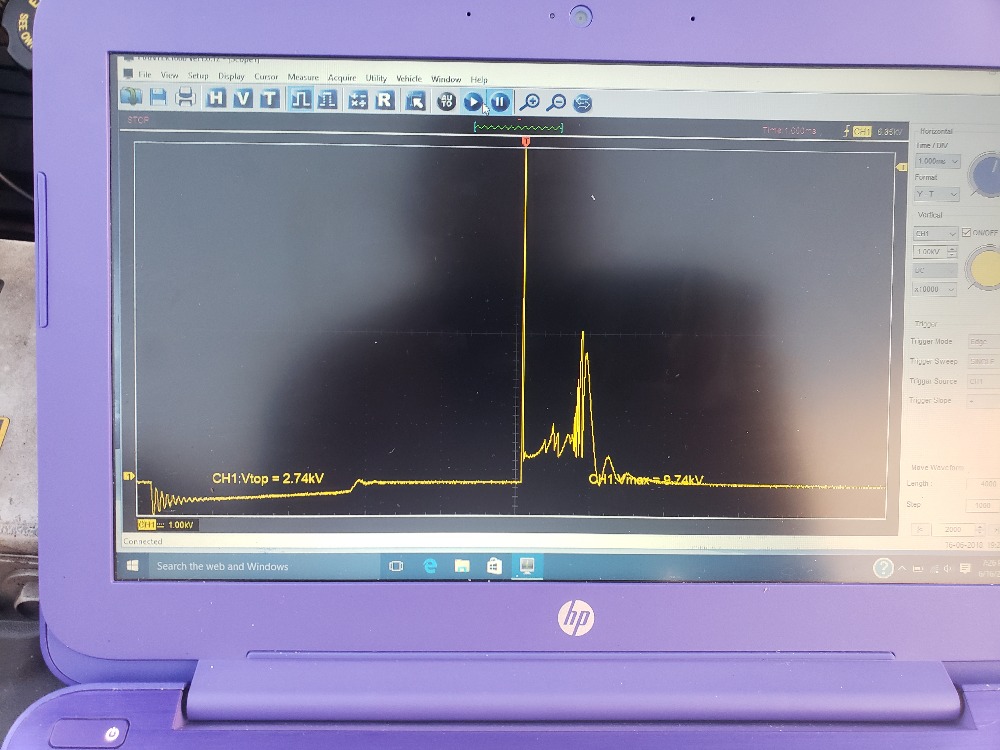Image resolution: width=1000 pixels, height=750 pixels.
Task: Toggle the CH1 ON/OFF checkbox
Action: pyautogui.click(x=966, y=233)
